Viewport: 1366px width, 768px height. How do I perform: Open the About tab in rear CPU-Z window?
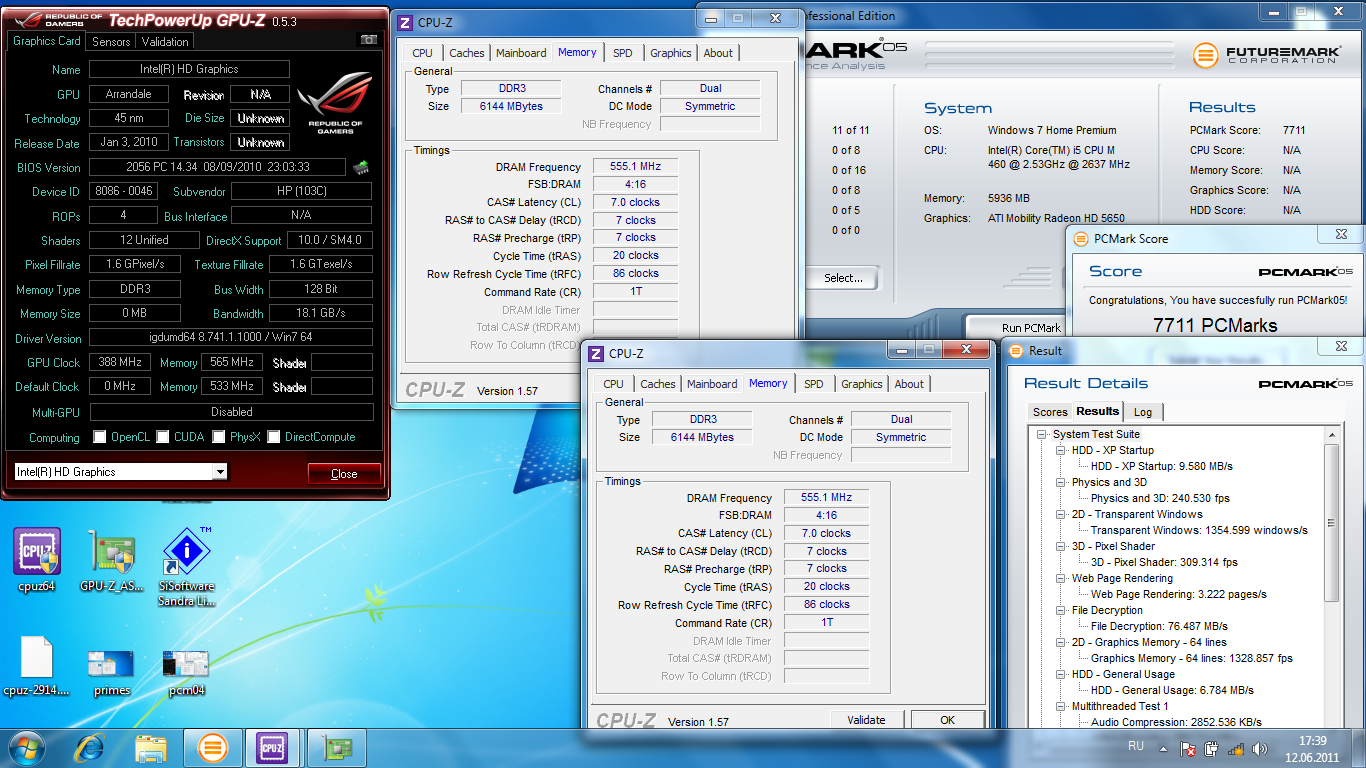click(718, 53)
